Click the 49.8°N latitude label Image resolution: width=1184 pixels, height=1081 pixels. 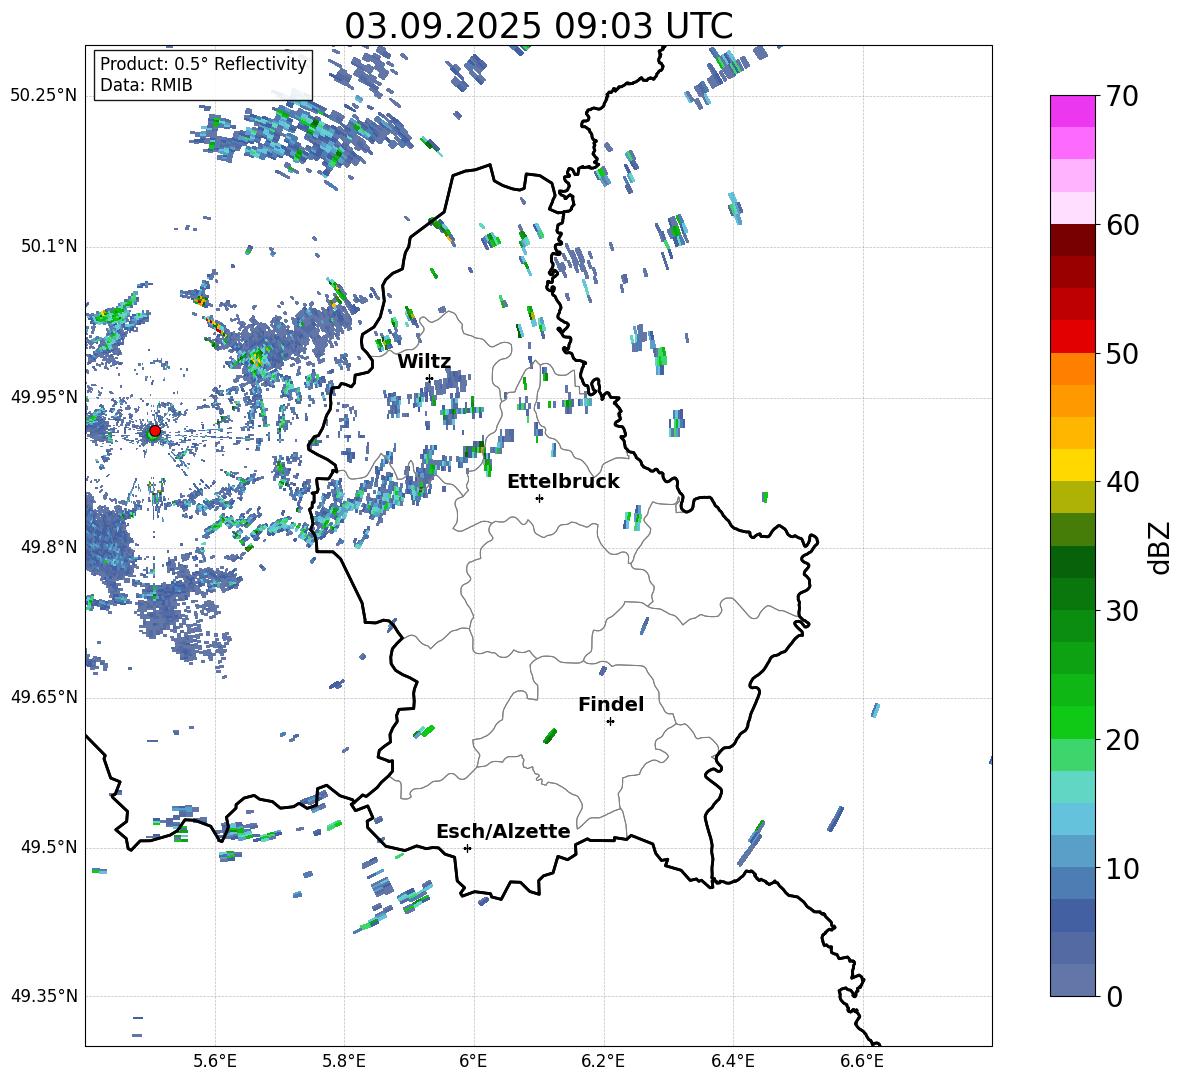pos(48,547)
